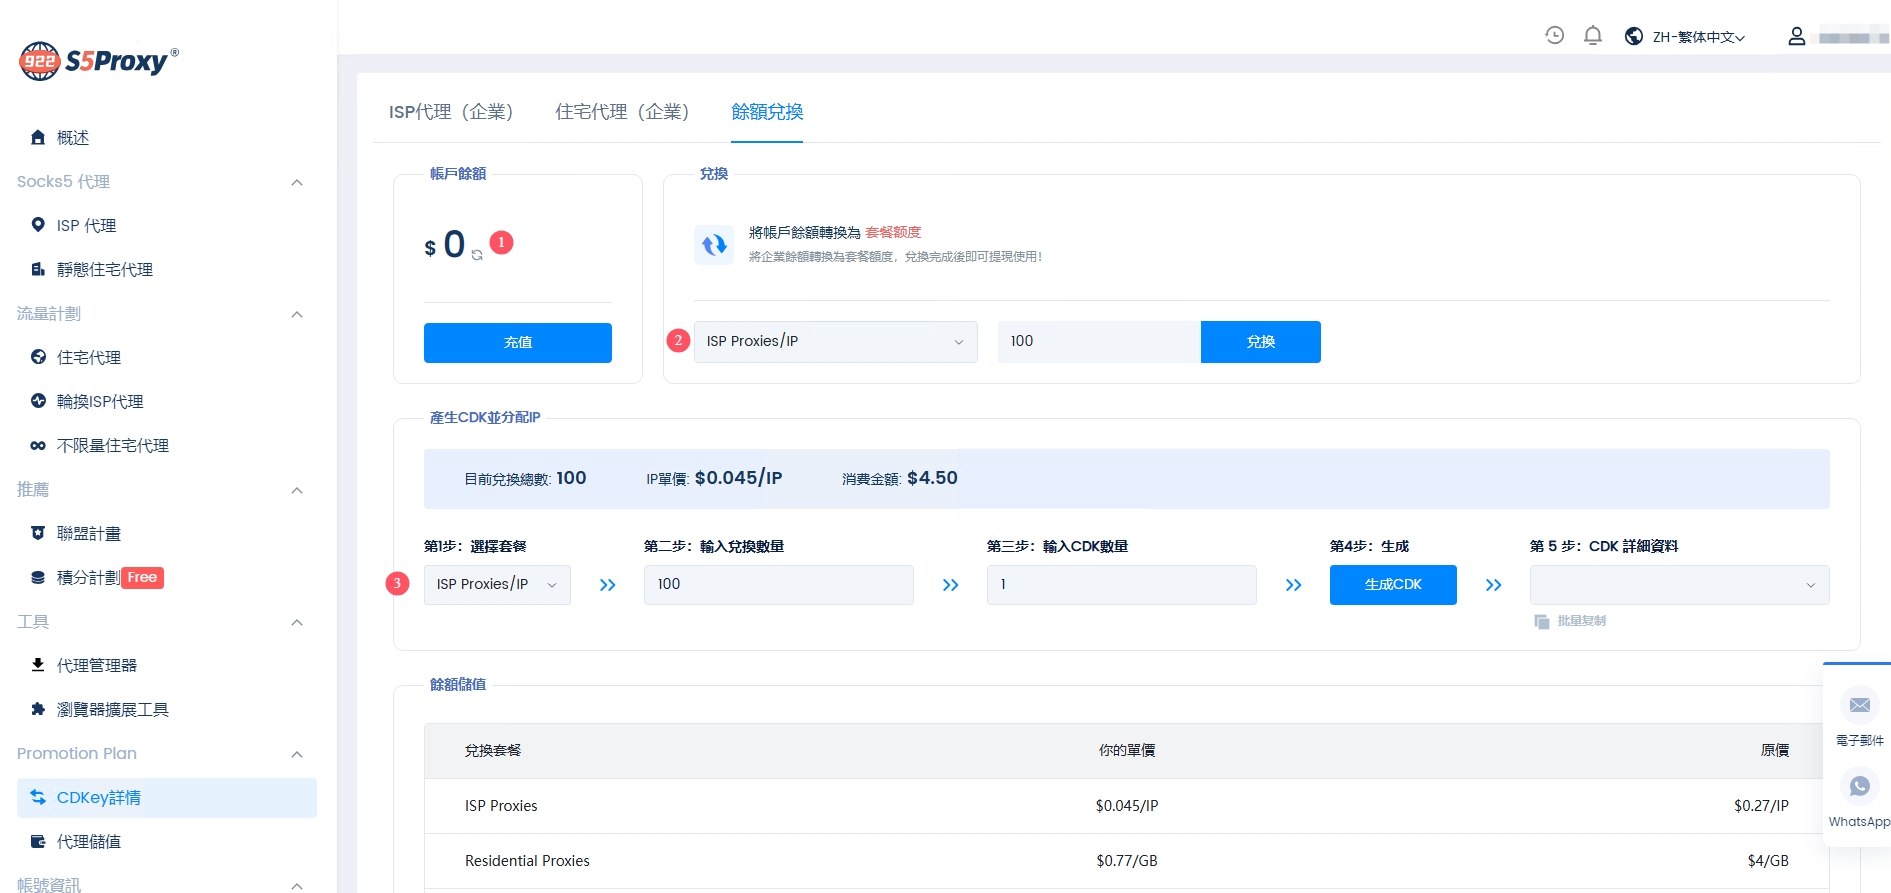Viewport: 1891px width, 893px height.
Task: Click the user account profile icon
Action: click(1796, 37)
